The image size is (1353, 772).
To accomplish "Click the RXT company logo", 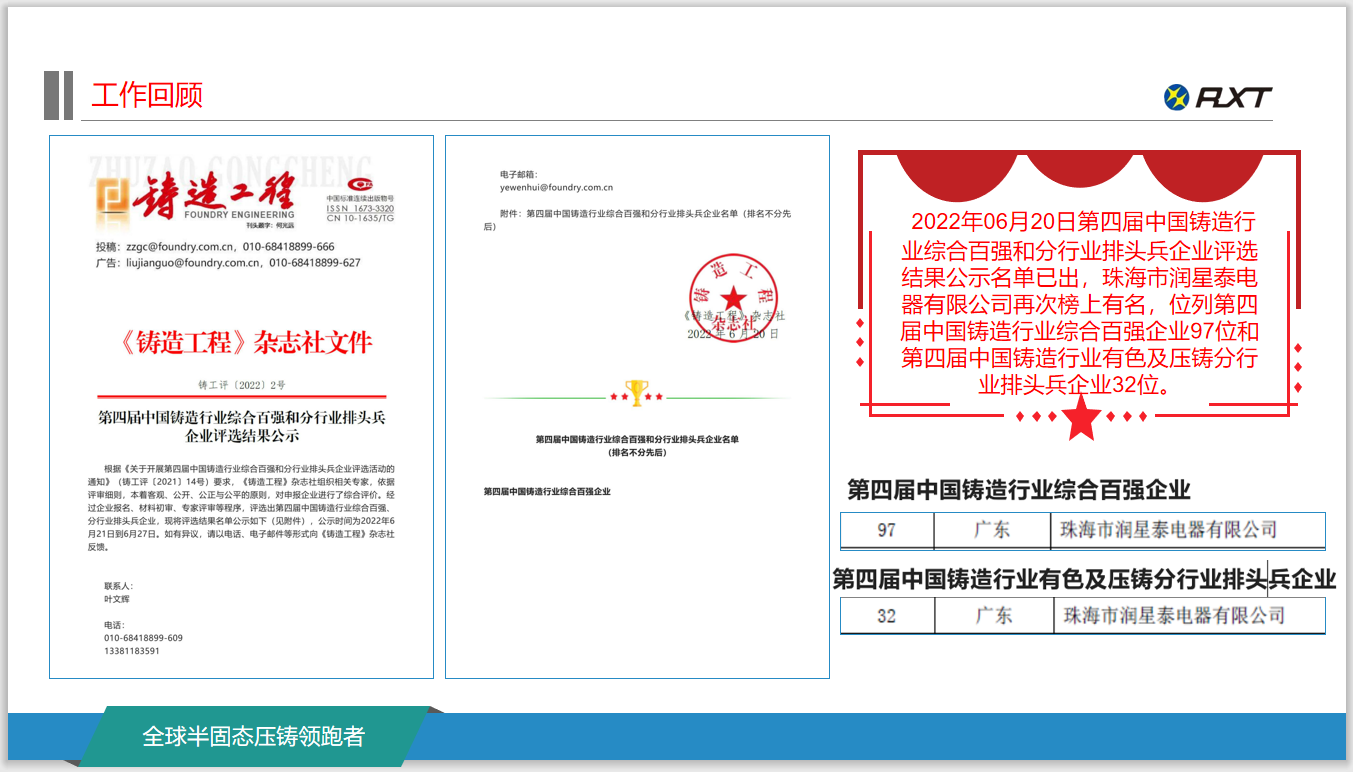I will coord(1217,97).
